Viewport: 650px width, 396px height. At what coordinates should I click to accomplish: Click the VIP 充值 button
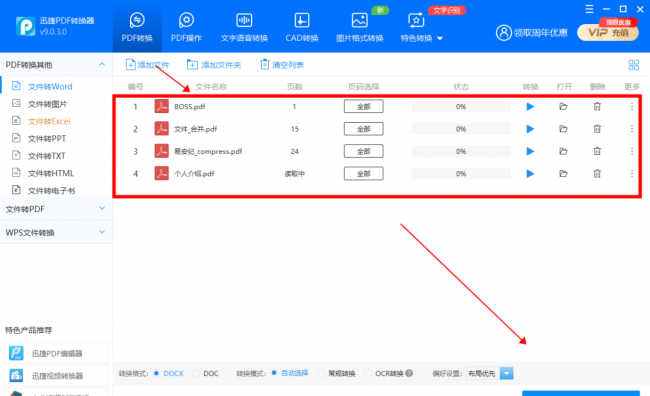608,32
